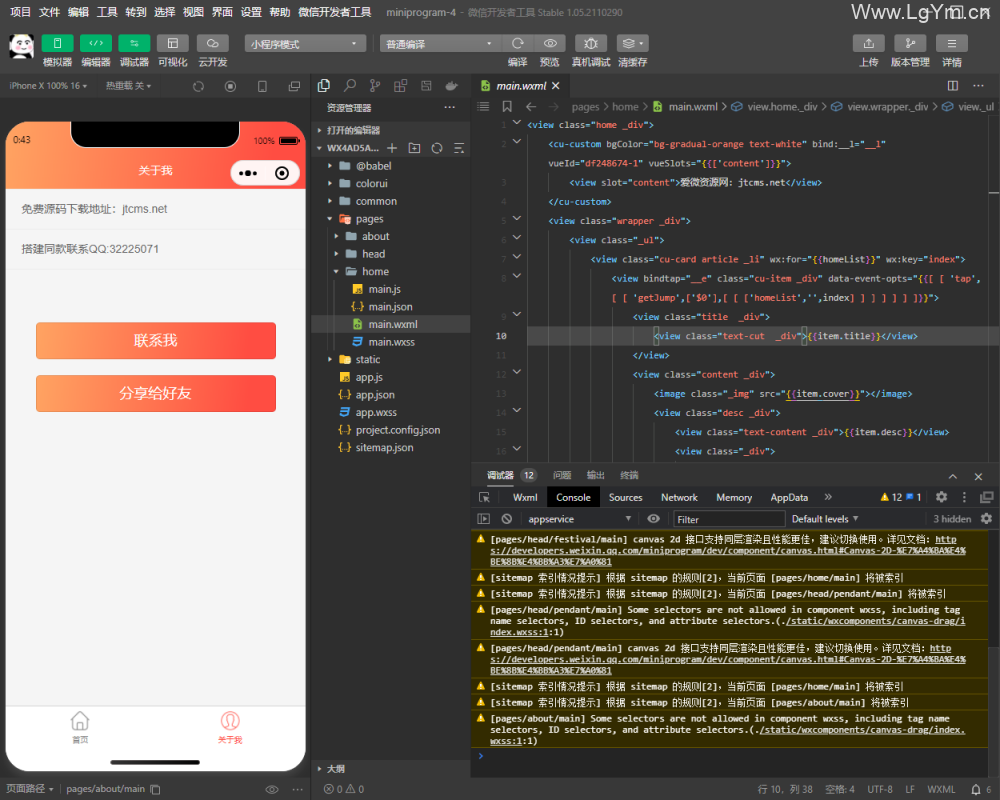Toggle live expression eye in console

tap(654, 519)
